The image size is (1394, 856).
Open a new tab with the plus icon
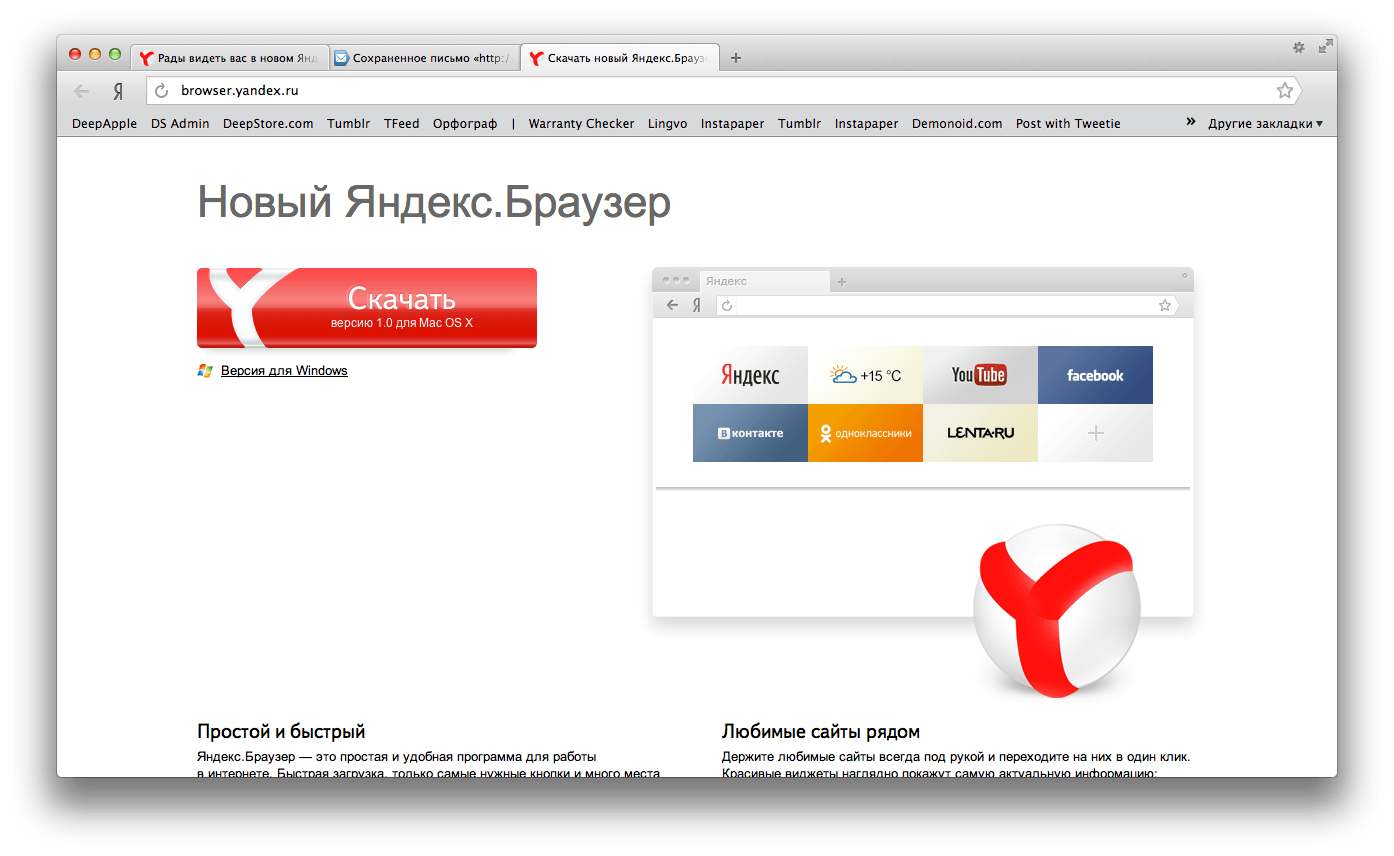point(735,57)
